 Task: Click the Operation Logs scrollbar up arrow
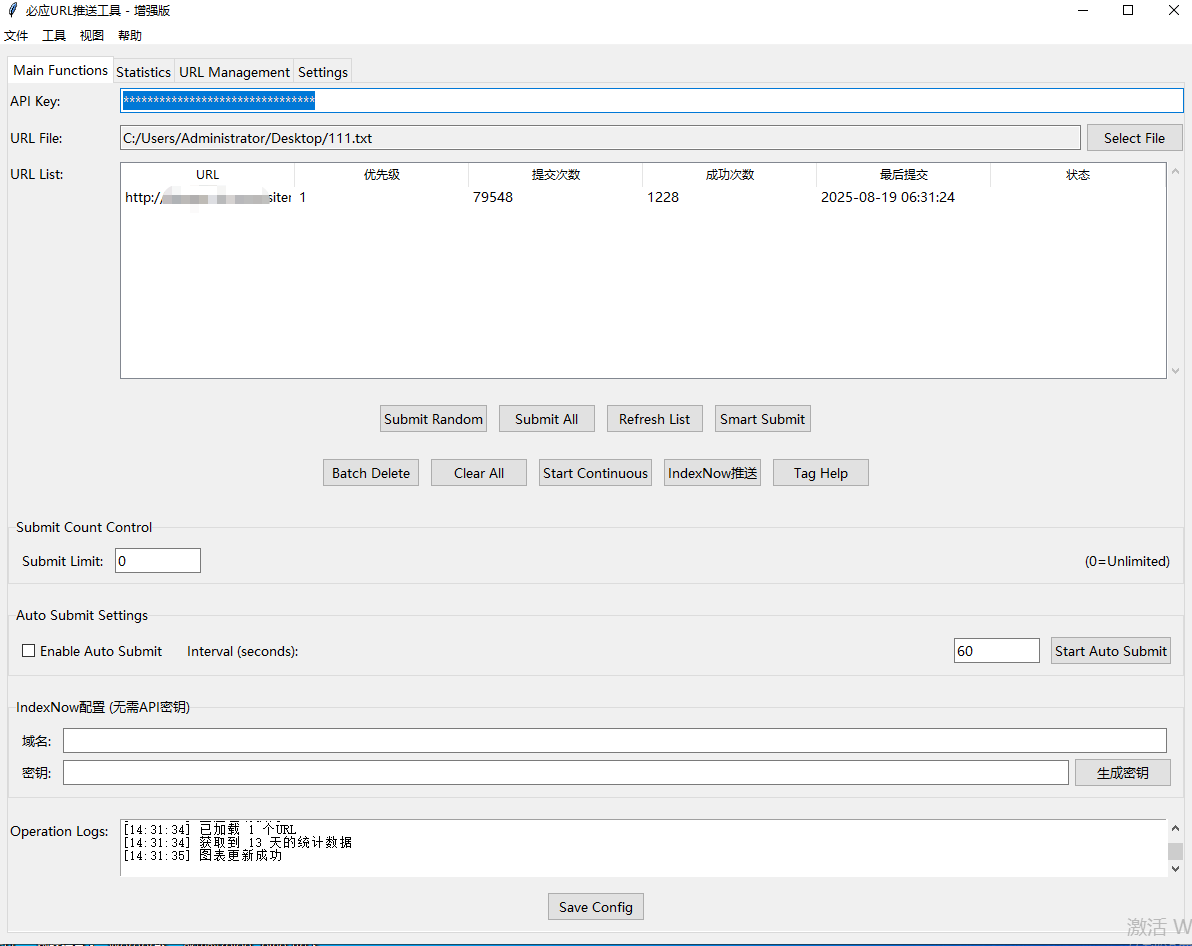1175,828
